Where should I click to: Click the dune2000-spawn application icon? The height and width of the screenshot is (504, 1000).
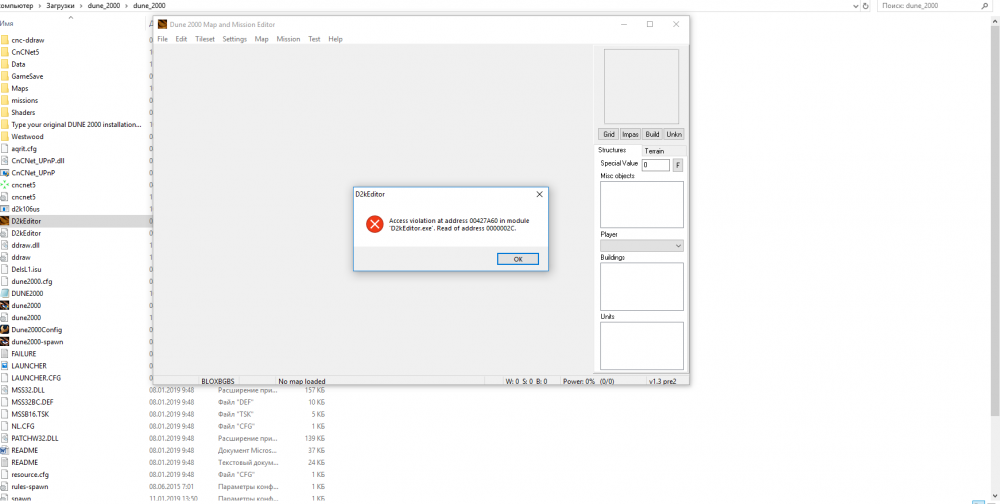tap(4, 341)
